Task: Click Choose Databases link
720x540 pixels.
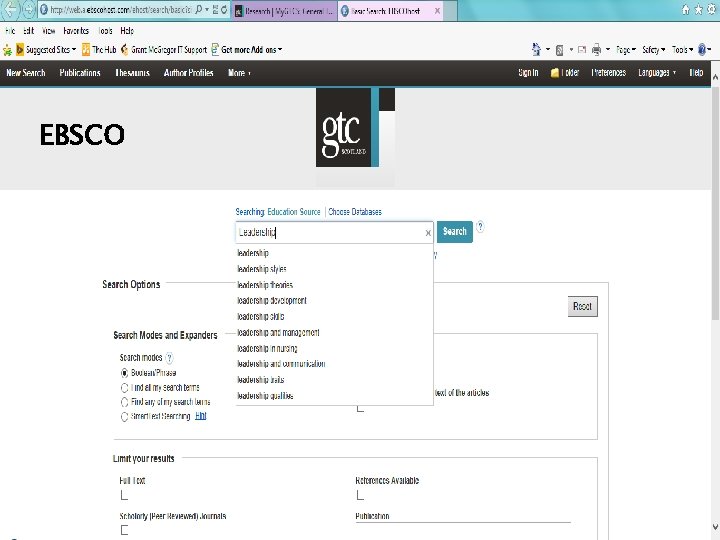Action: tap(354, 212)
